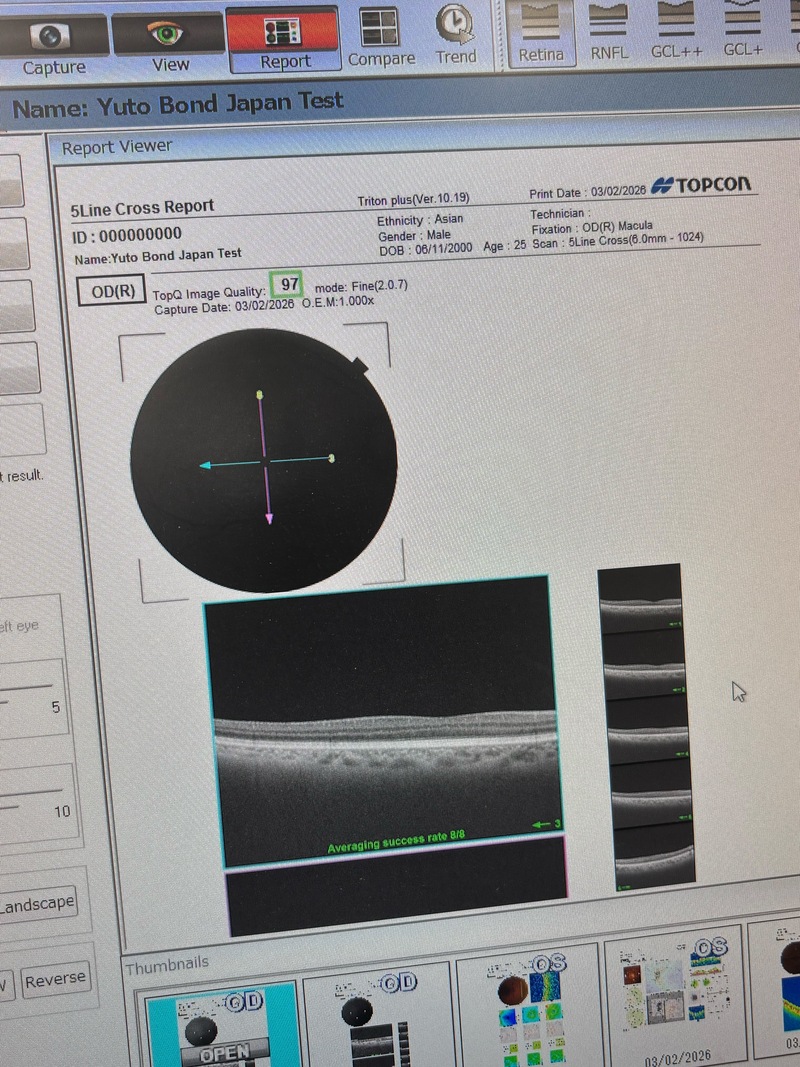This screenshot has width=800, height=1067.
Task: Select the second OD report thumbnail
Action: 376,1020
